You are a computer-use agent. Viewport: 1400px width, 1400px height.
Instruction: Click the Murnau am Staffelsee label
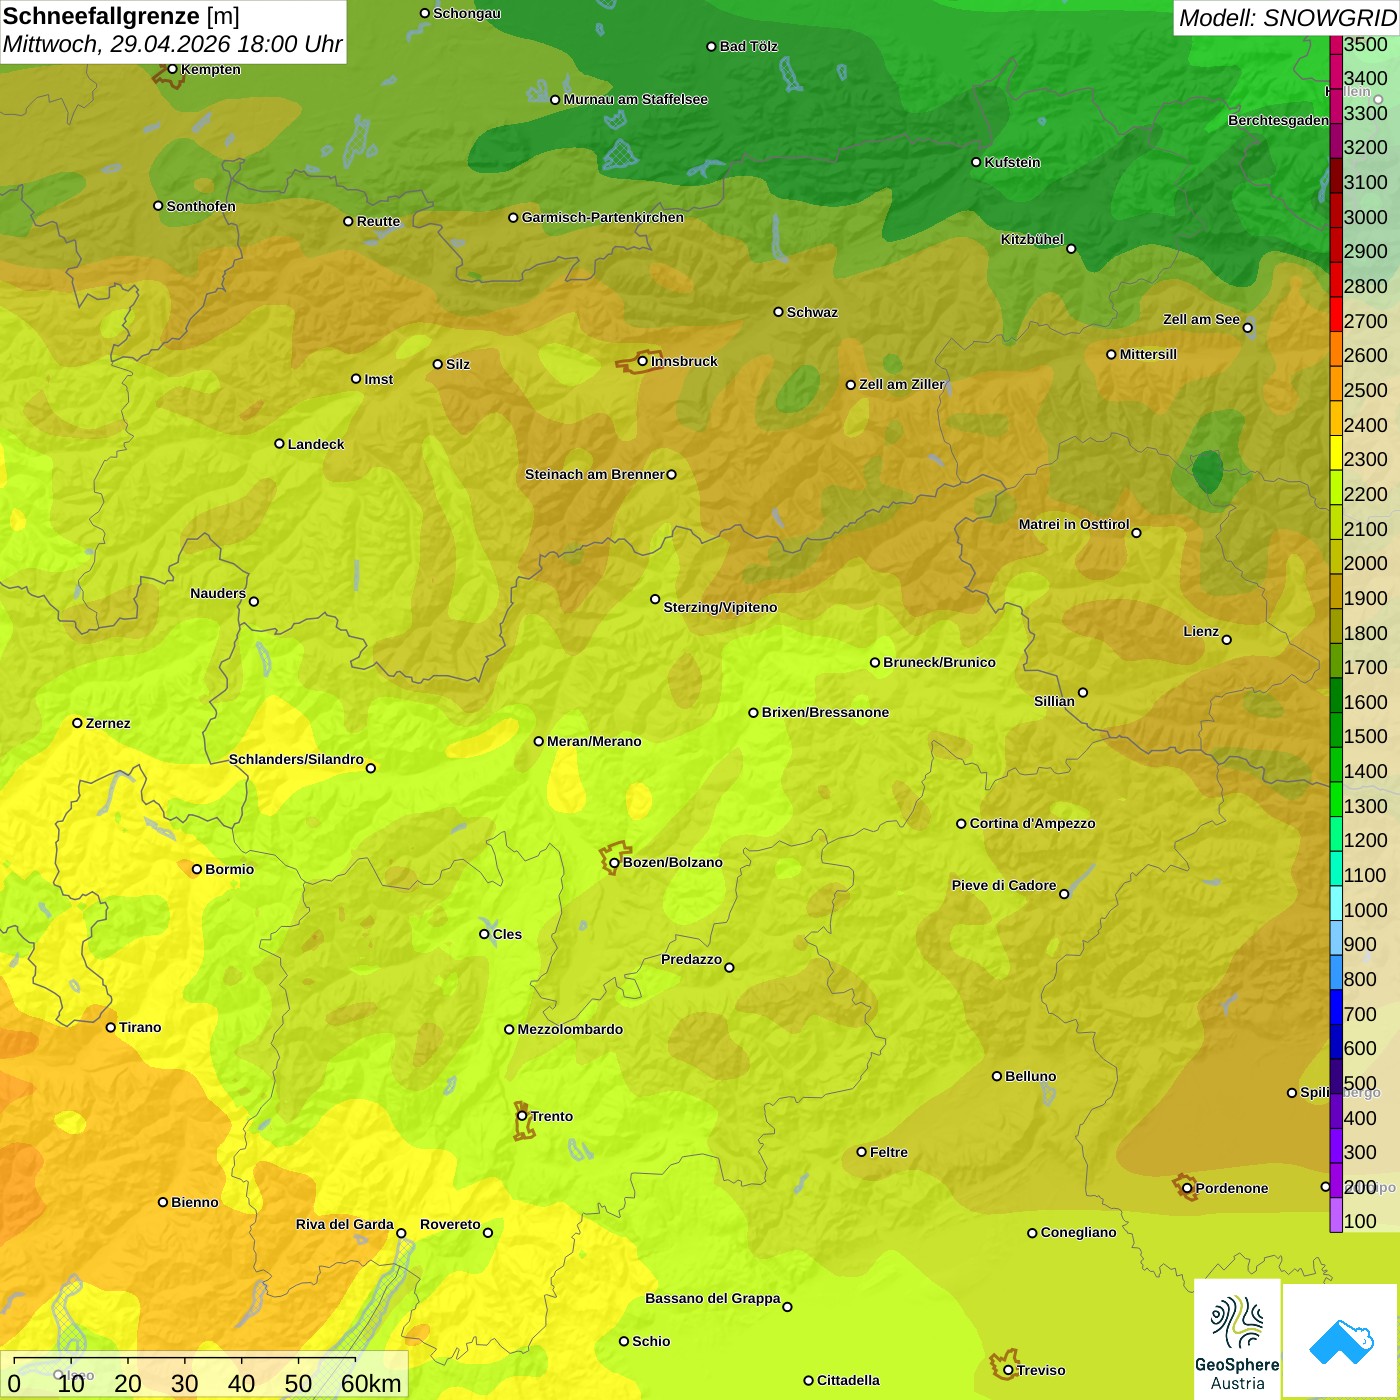point(635,99)
